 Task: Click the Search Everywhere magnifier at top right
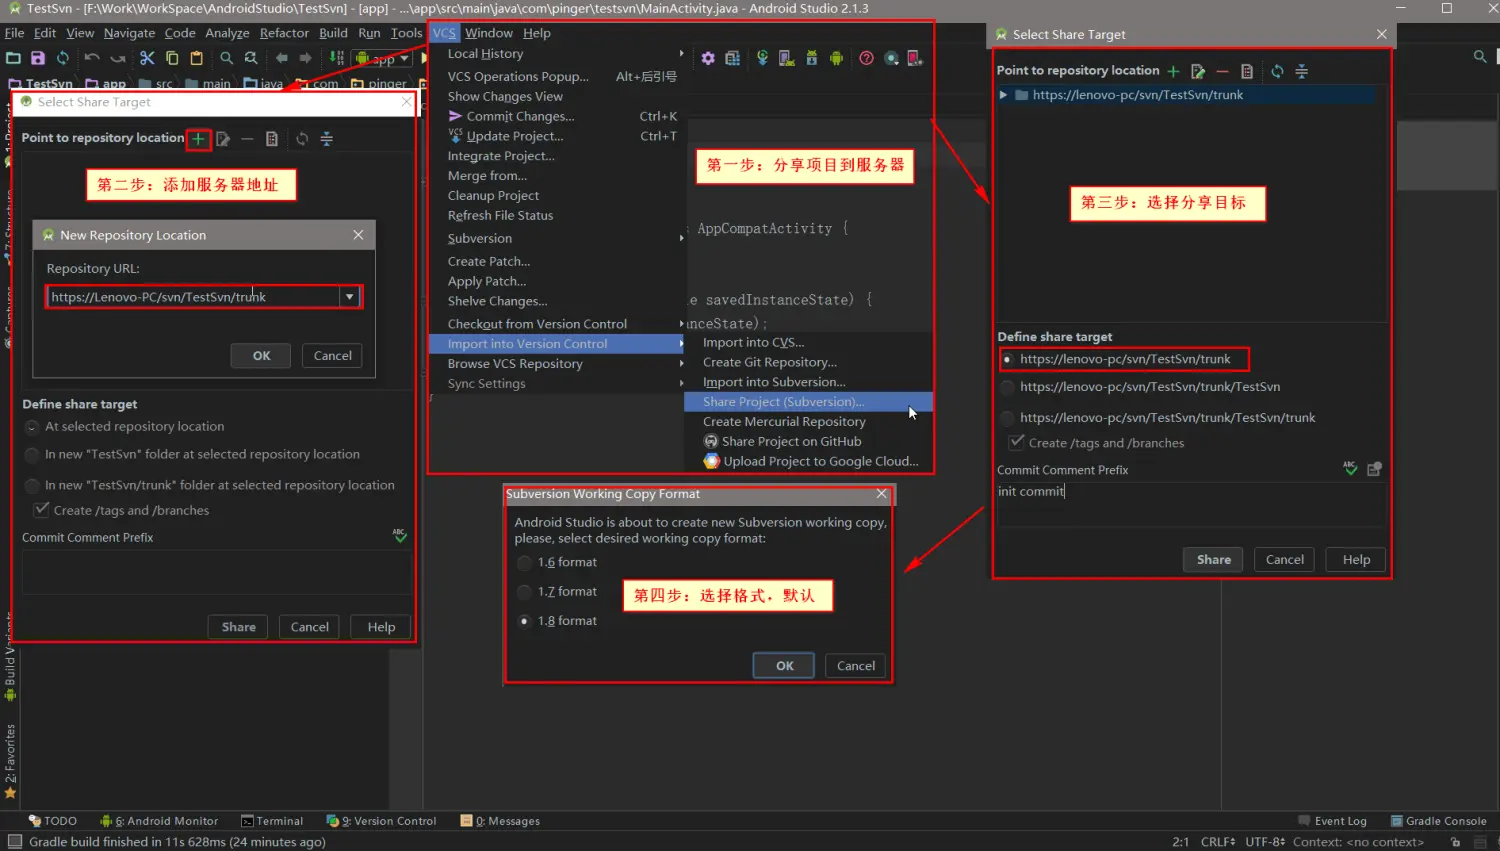pos(1480,57)
